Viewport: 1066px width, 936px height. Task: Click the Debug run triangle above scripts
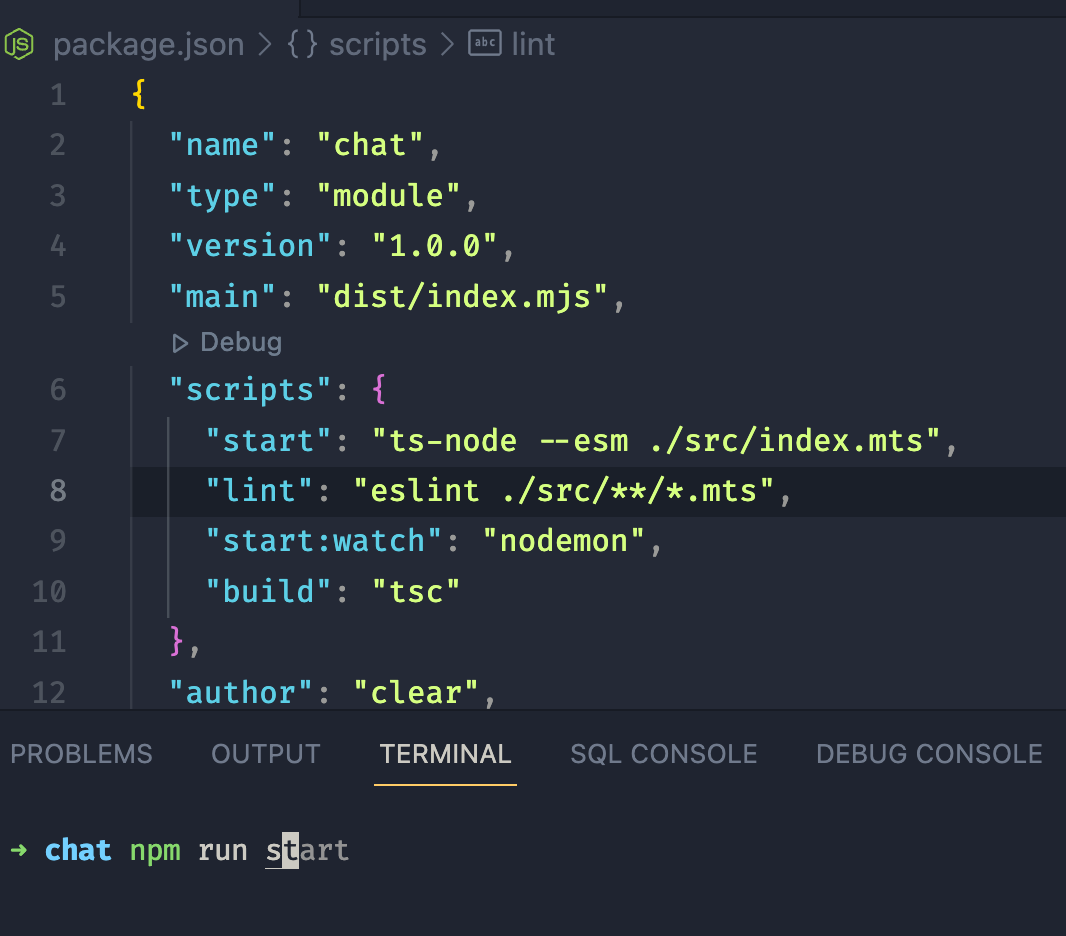point(181,342)
